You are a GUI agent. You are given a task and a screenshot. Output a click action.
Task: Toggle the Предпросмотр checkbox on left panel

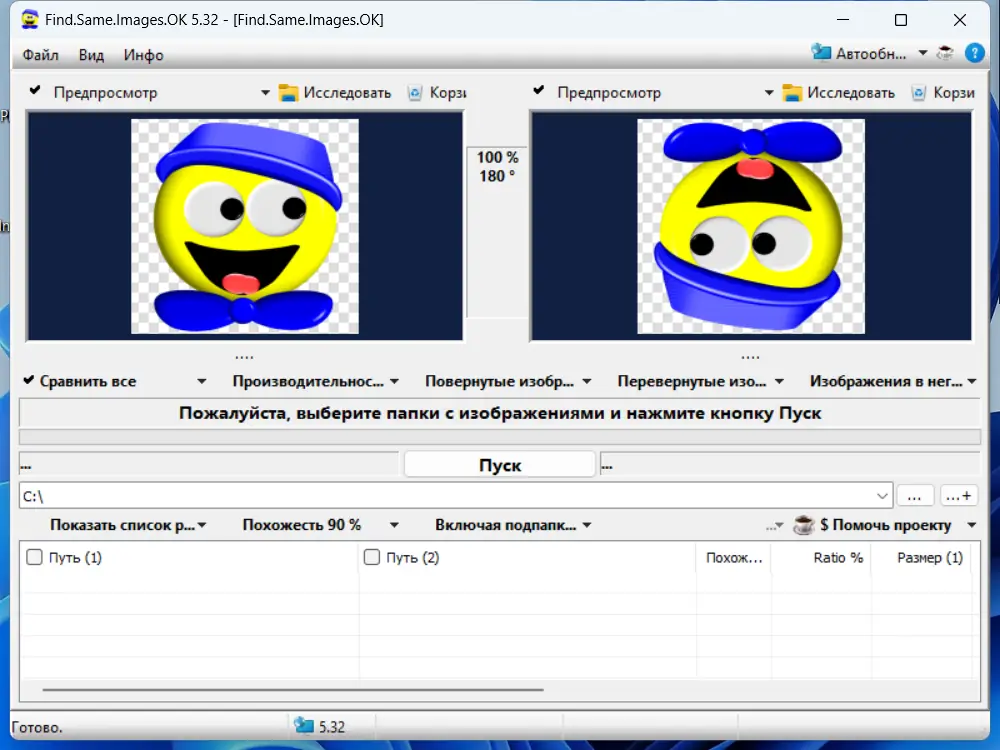(32, 92)
